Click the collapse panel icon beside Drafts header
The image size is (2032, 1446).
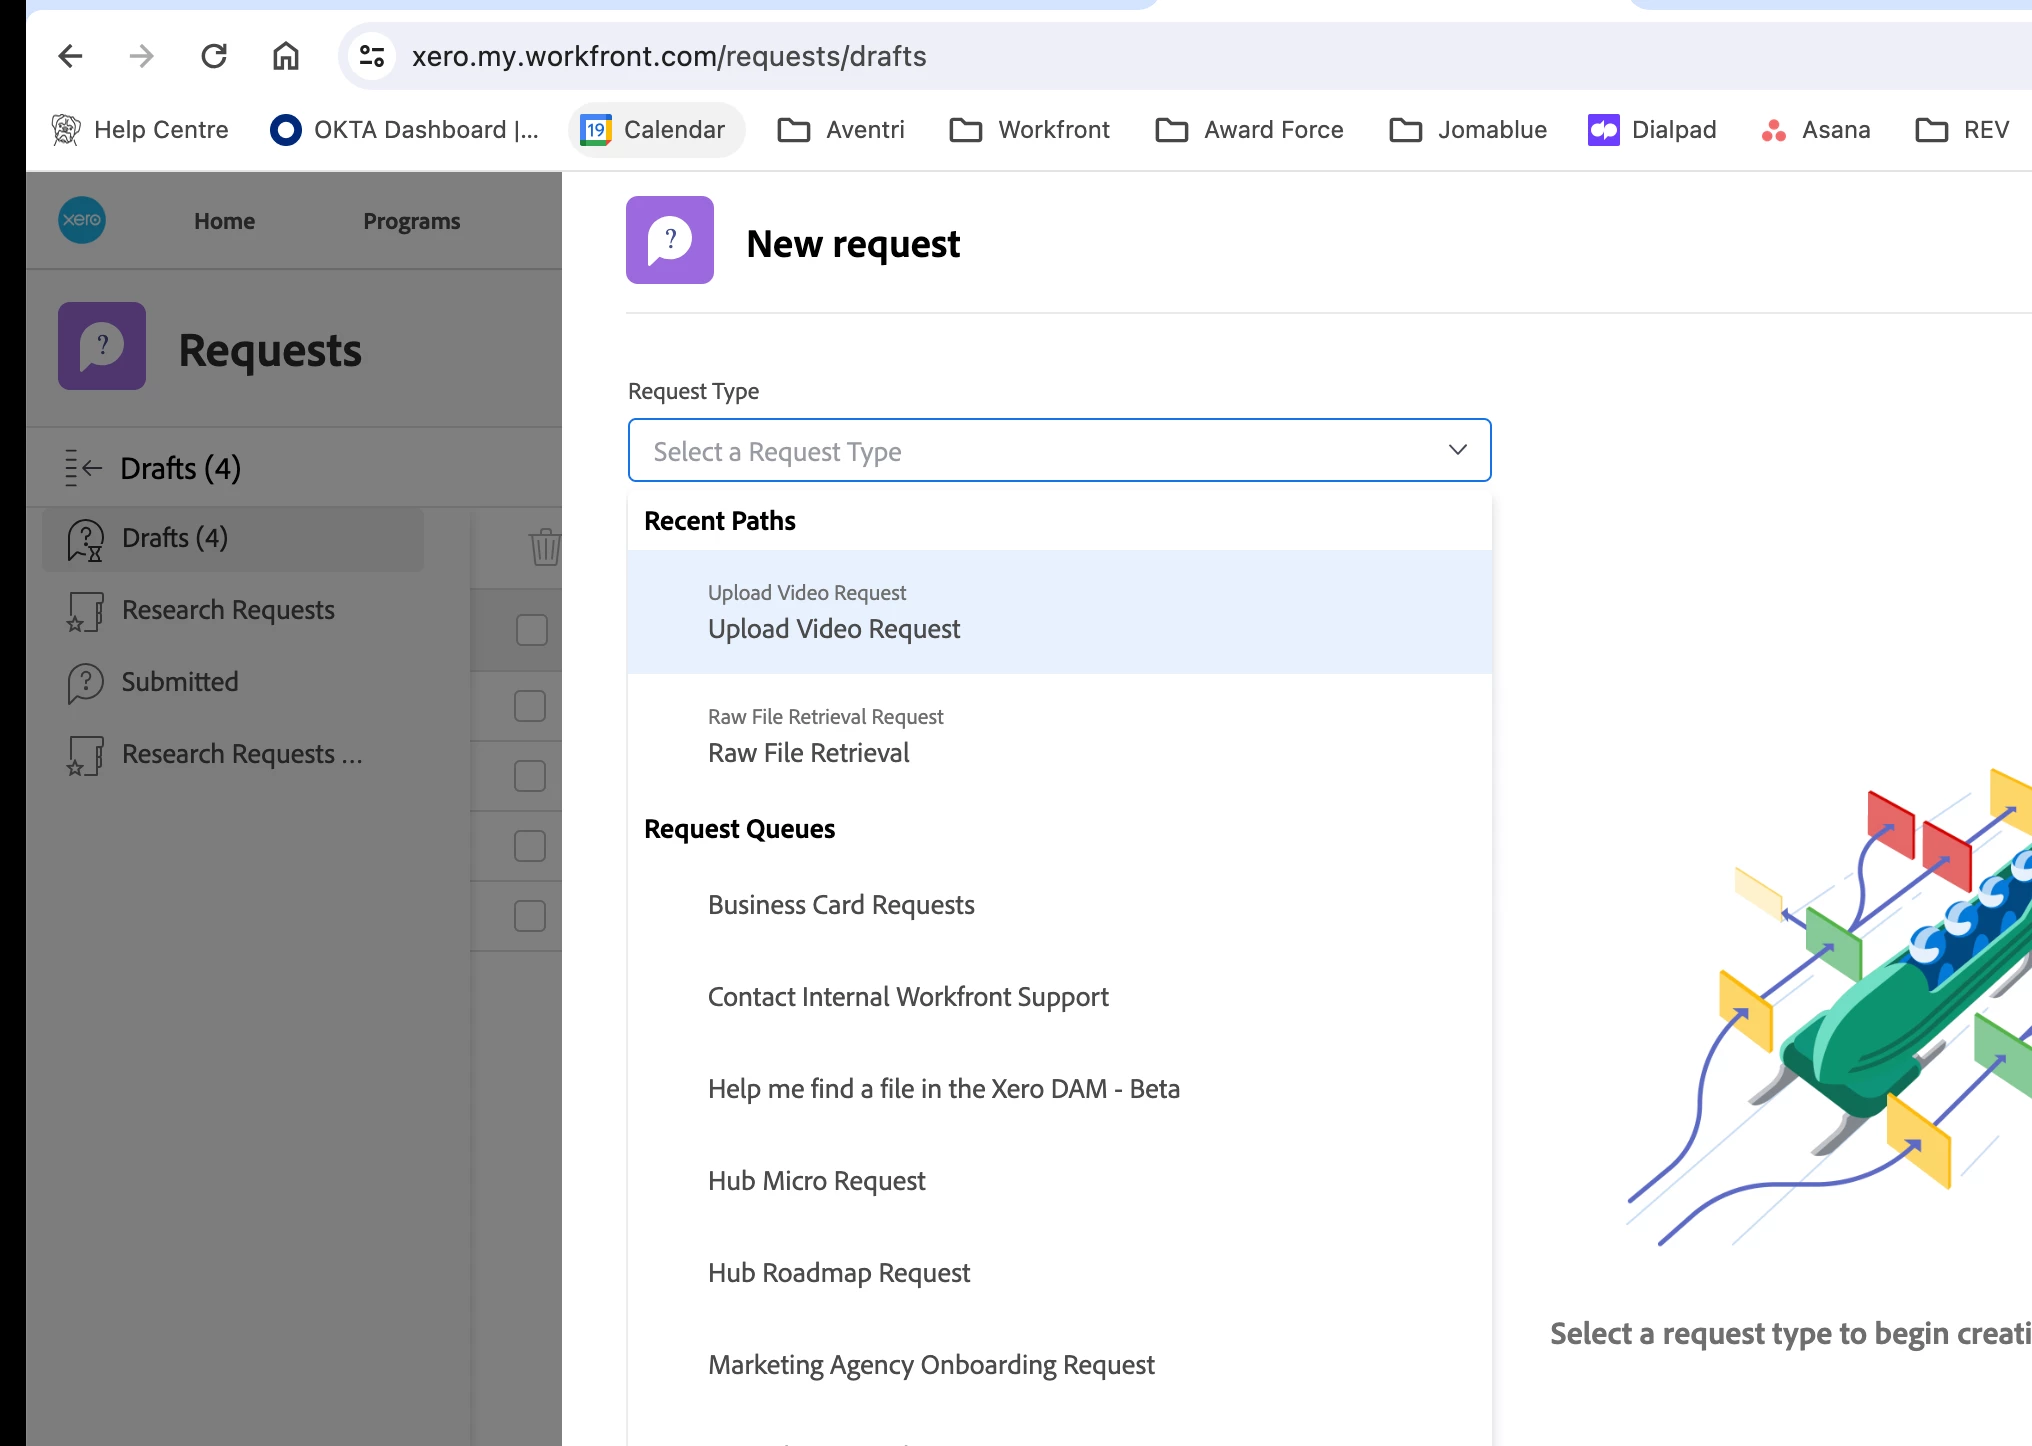[84, 468]
